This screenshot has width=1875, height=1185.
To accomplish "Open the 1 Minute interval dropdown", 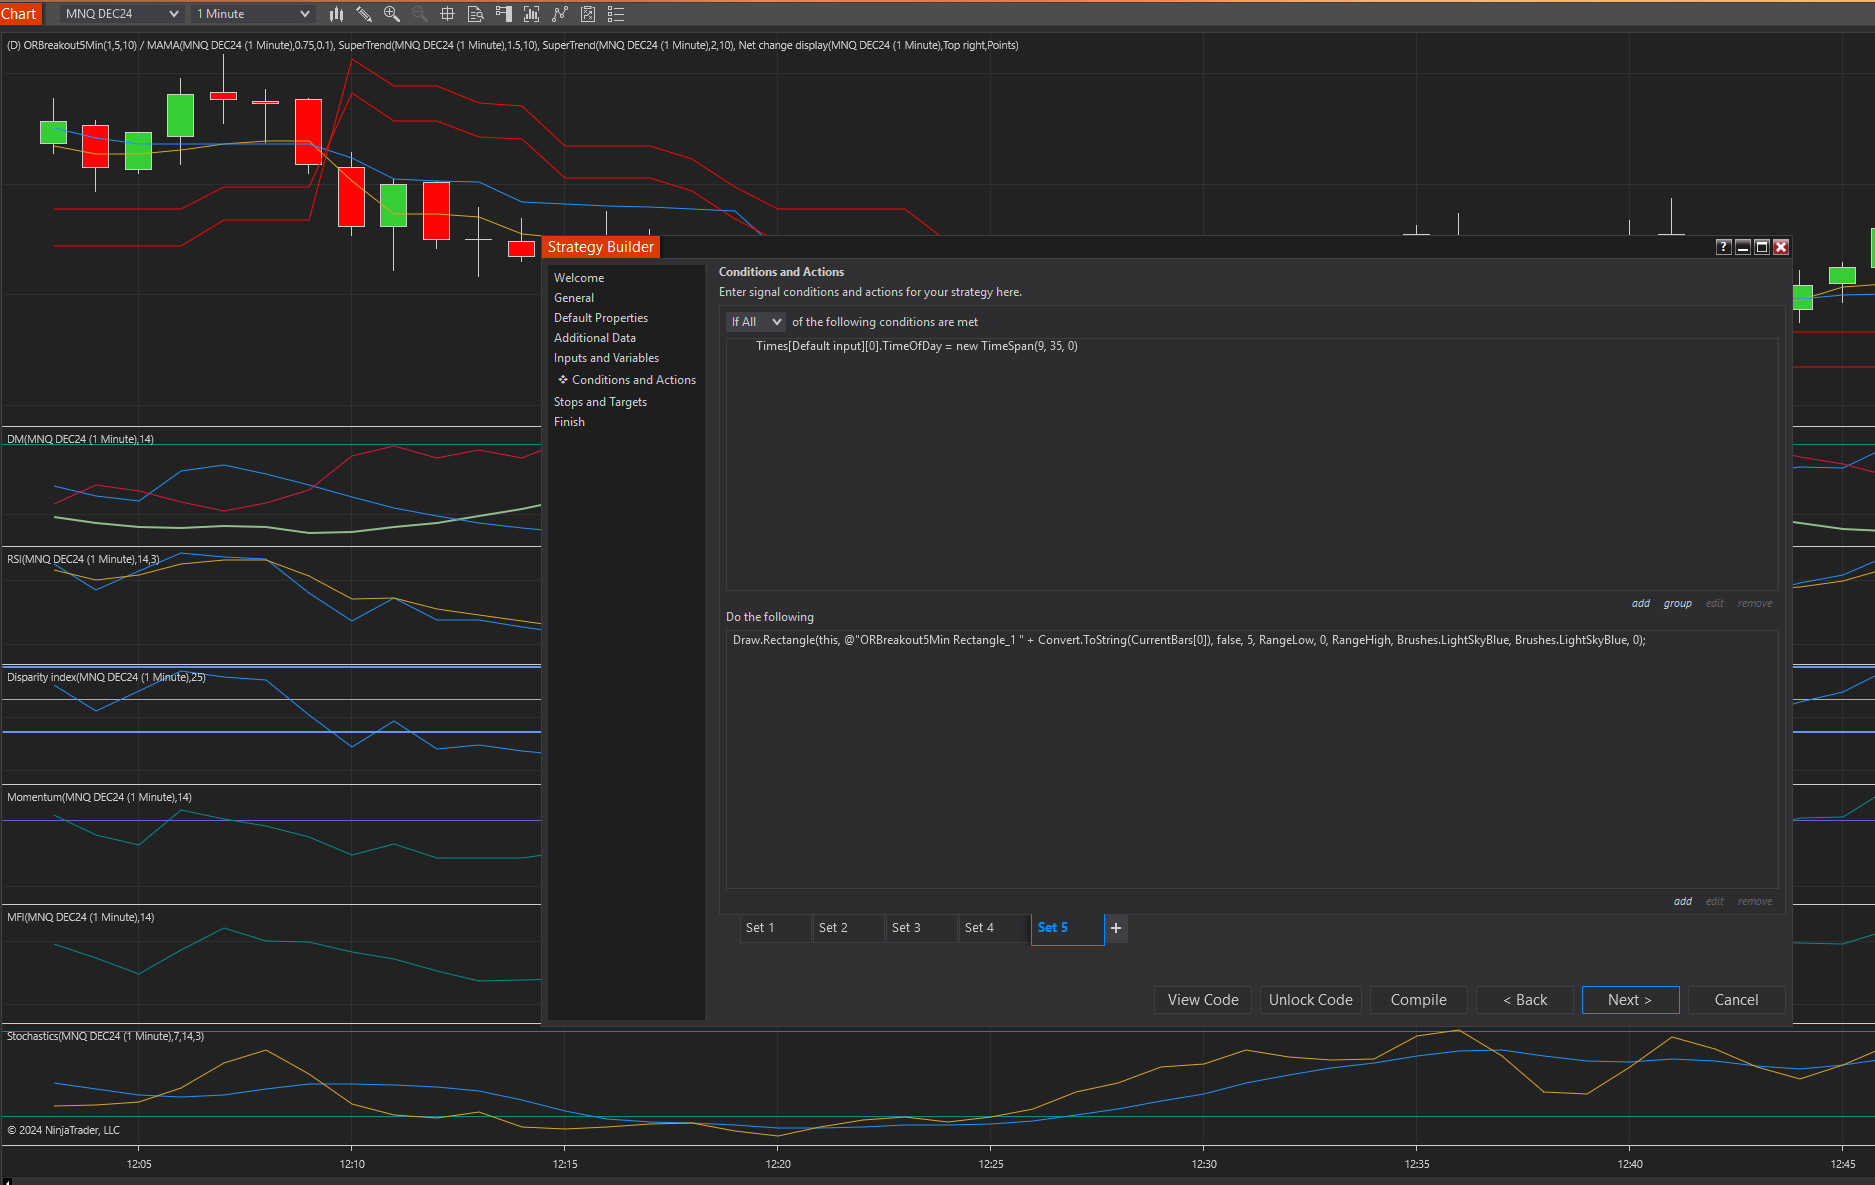I will coord(253,14).
